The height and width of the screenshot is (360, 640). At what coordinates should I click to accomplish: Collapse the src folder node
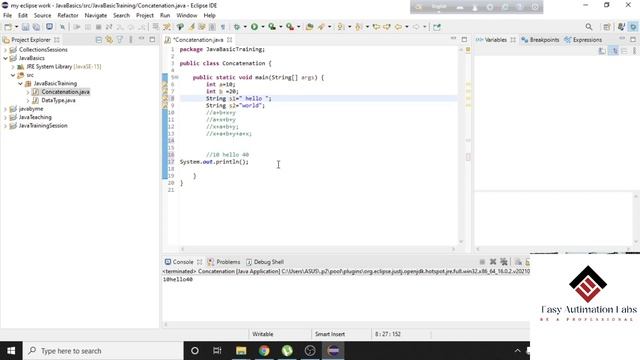(x=13, y=75)
